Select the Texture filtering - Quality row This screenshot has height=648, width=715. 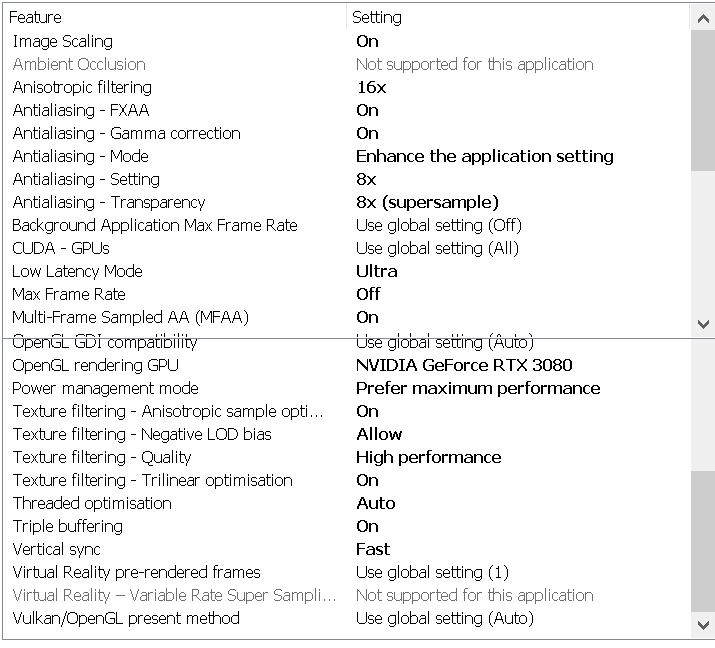102,457
